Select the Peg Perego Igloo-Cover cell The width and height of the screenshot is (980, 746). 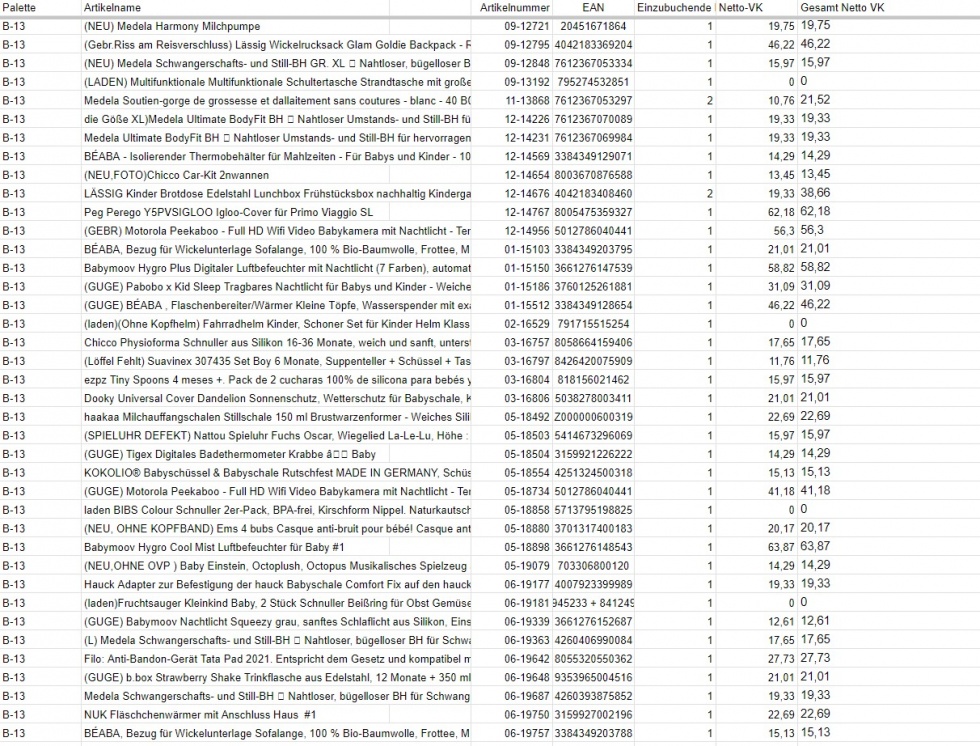(236, 212)
